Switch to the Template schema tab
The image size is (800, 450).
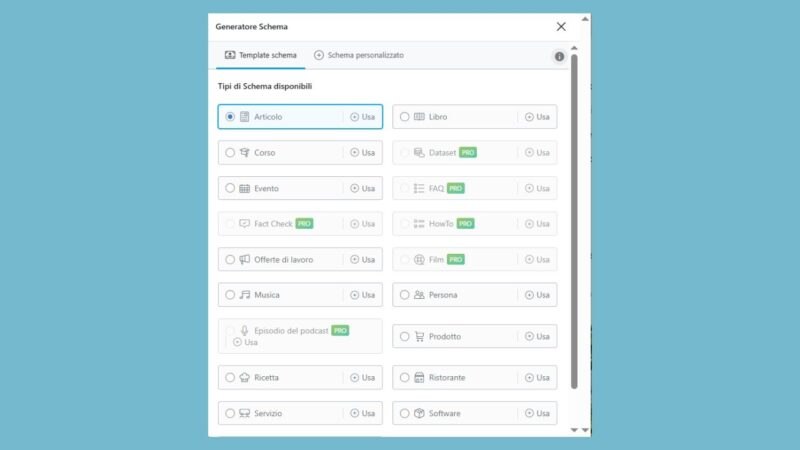point(261,55)
